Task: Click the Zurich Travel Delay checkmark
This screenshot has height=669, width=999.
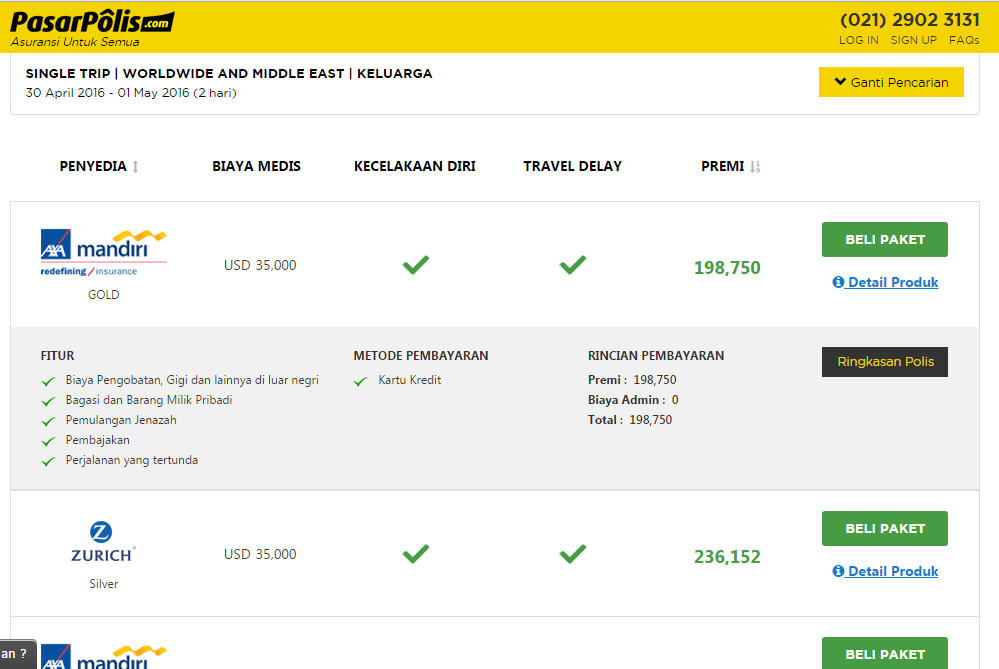Action: (x=573, y=554)
